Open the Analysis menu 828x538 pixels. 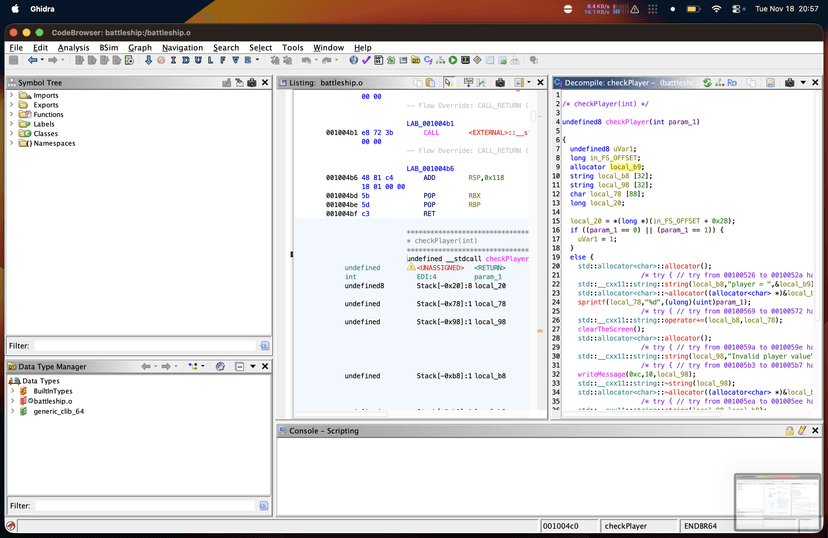pyautogui.click(x=73, y=47)
